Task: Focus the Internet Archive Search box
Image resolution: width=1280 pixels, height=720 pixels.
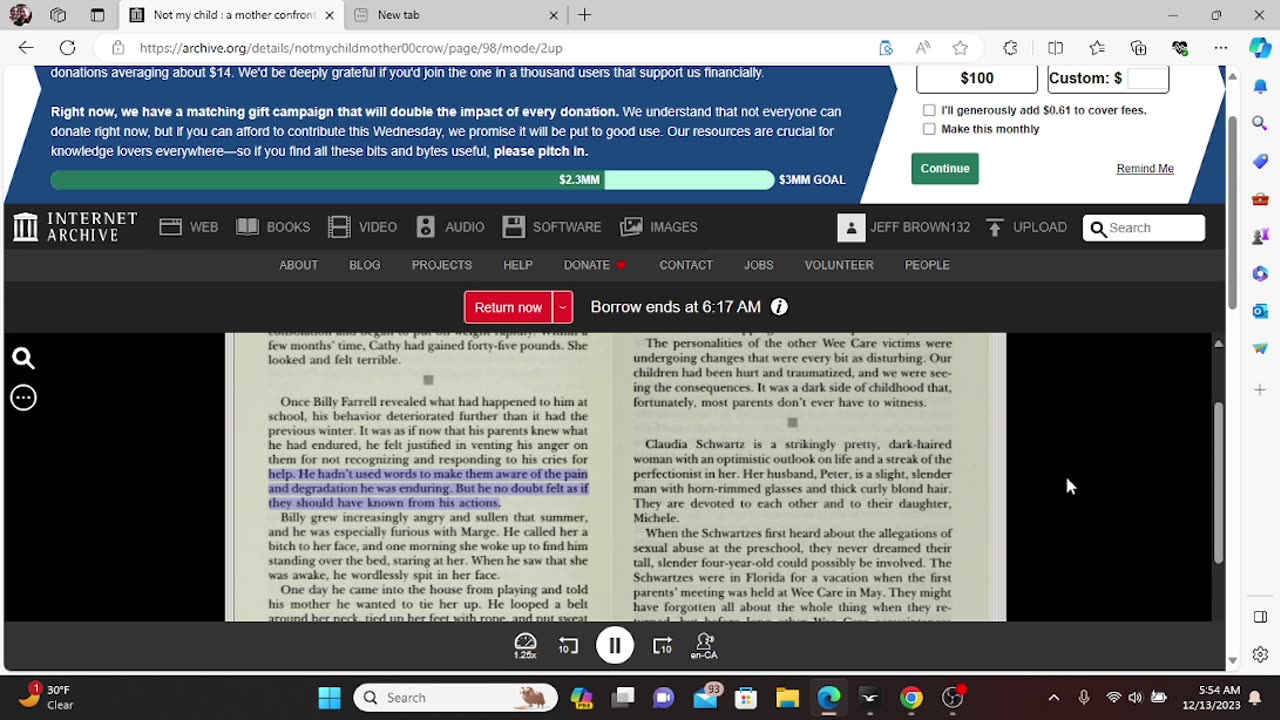Action: (1144, 228)
